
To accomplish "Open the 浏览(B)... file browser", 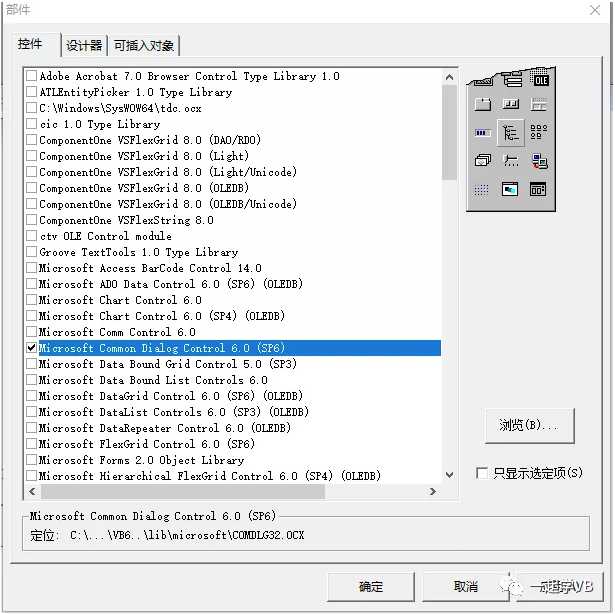I will click(x=529, y=426).
